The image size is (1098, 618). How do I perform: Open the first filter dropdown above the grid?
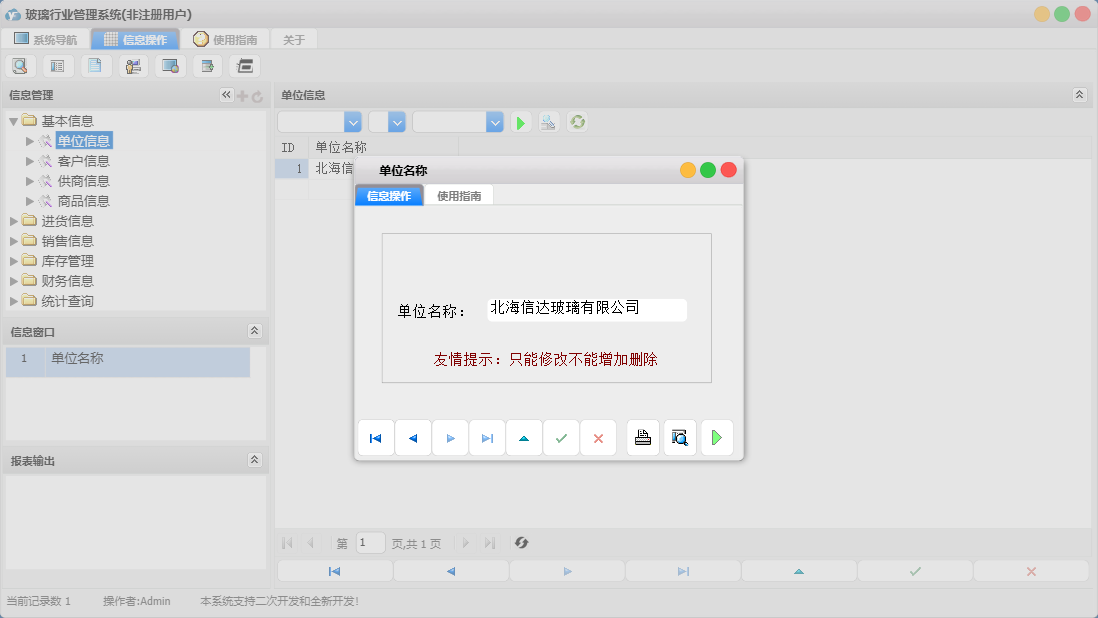click(353, 121)
